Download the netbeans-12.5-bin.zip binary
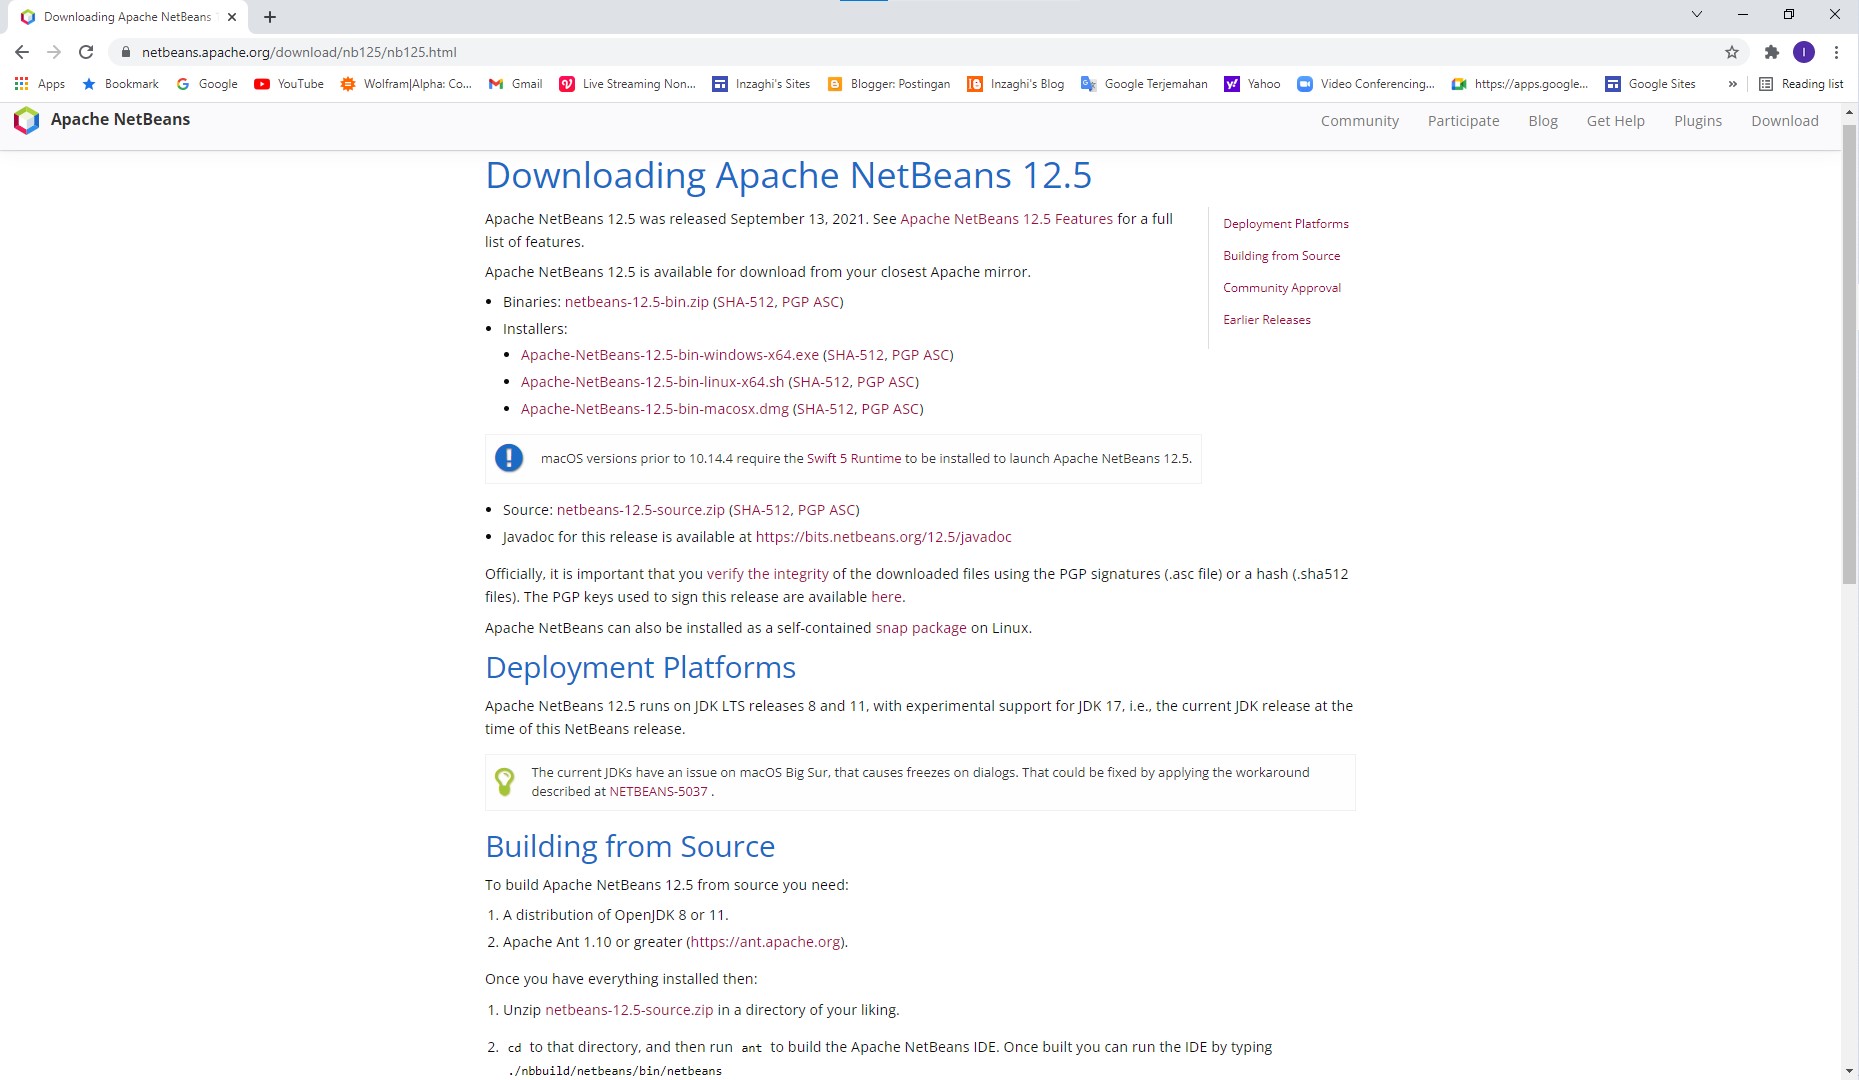This screenshot has width=1859, height=1080. (x=635, y=301)
